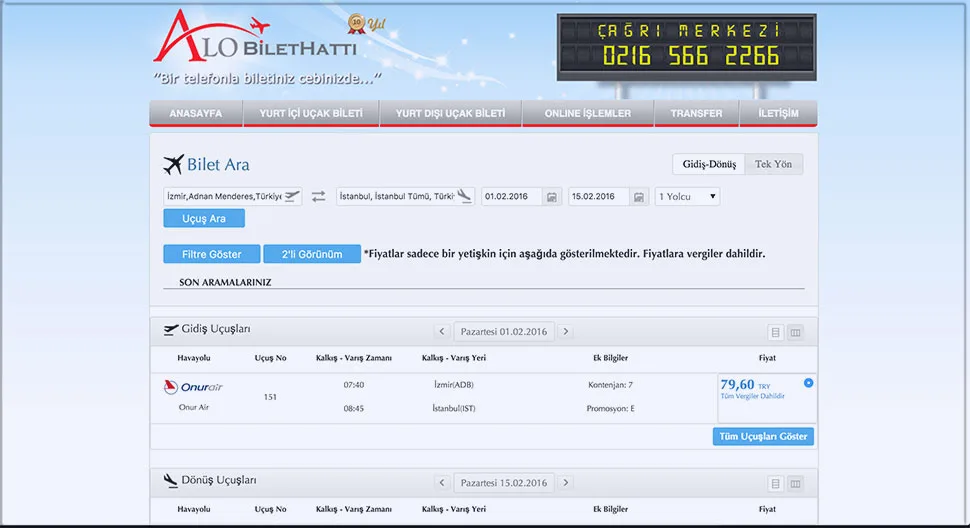Switch Dönüş Uçuşları to two-column view icon

[x=796, y=483]
